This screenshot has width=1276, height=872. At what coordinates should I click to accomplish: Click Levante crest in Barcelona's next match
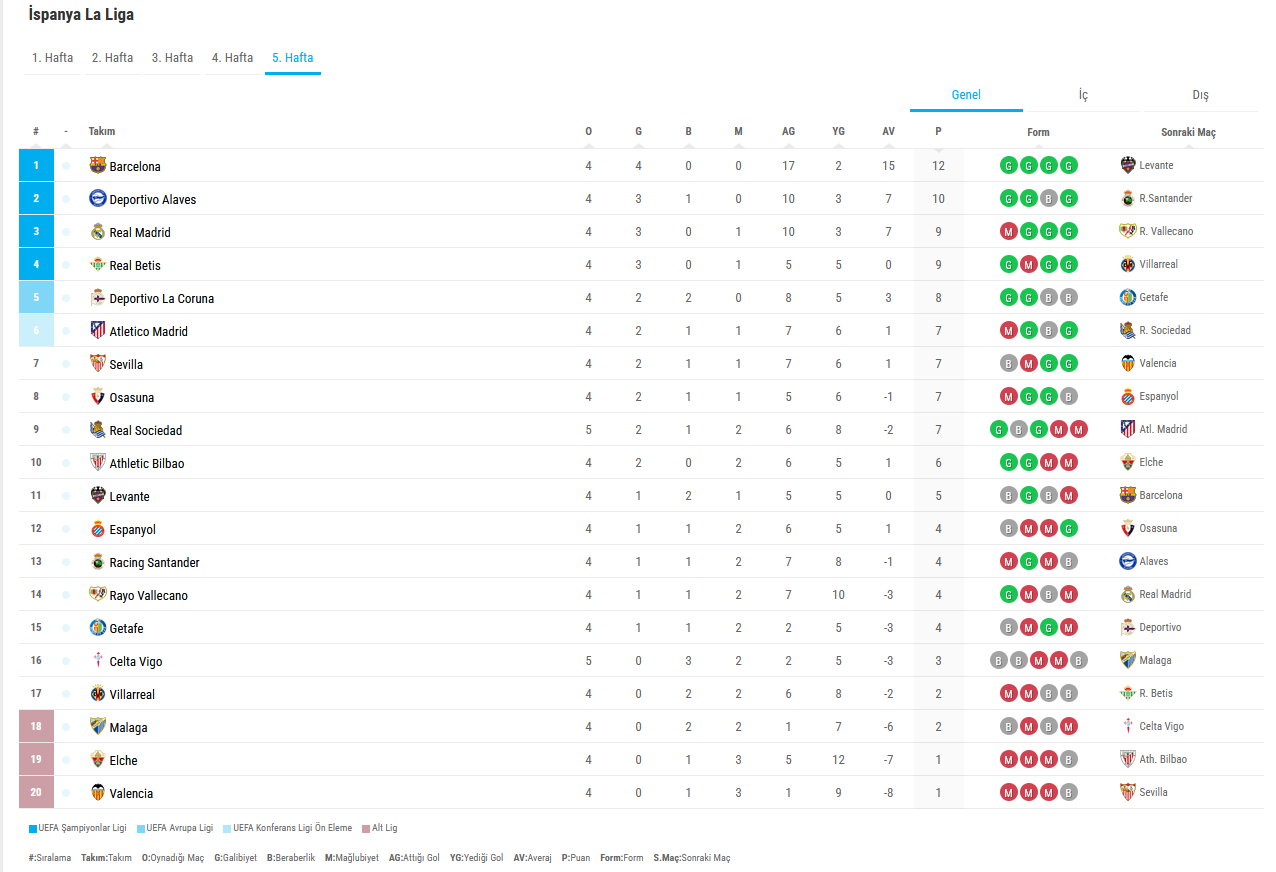click(x=1128, y=165)
